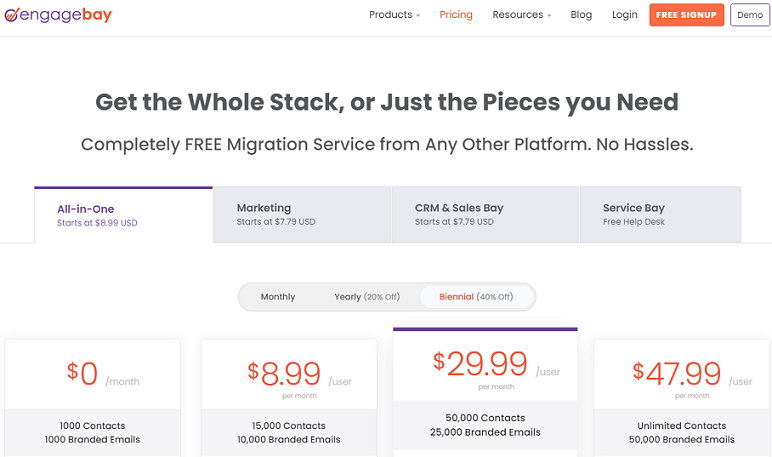Screen dimensions: 772x457
Task: Click the 'Completely FREE Migration Service' subtitle
Action: click(x=387, y=144)
